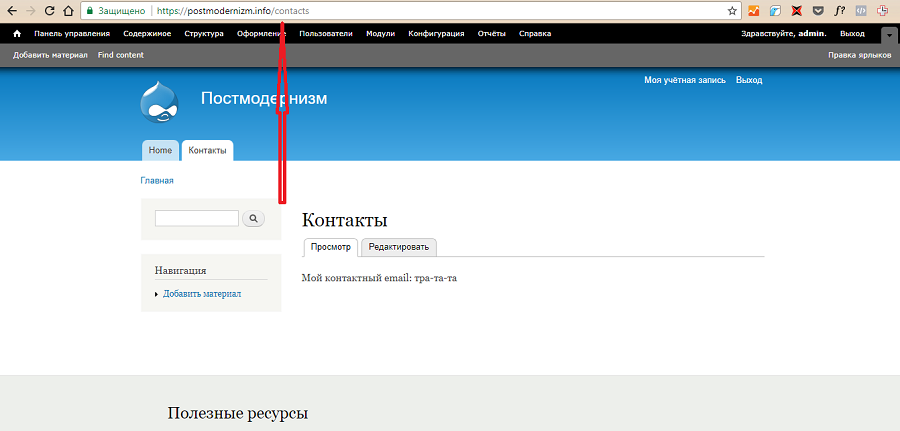
Task: Open the 'Модули' admin menu
Action: pos(381,34)
